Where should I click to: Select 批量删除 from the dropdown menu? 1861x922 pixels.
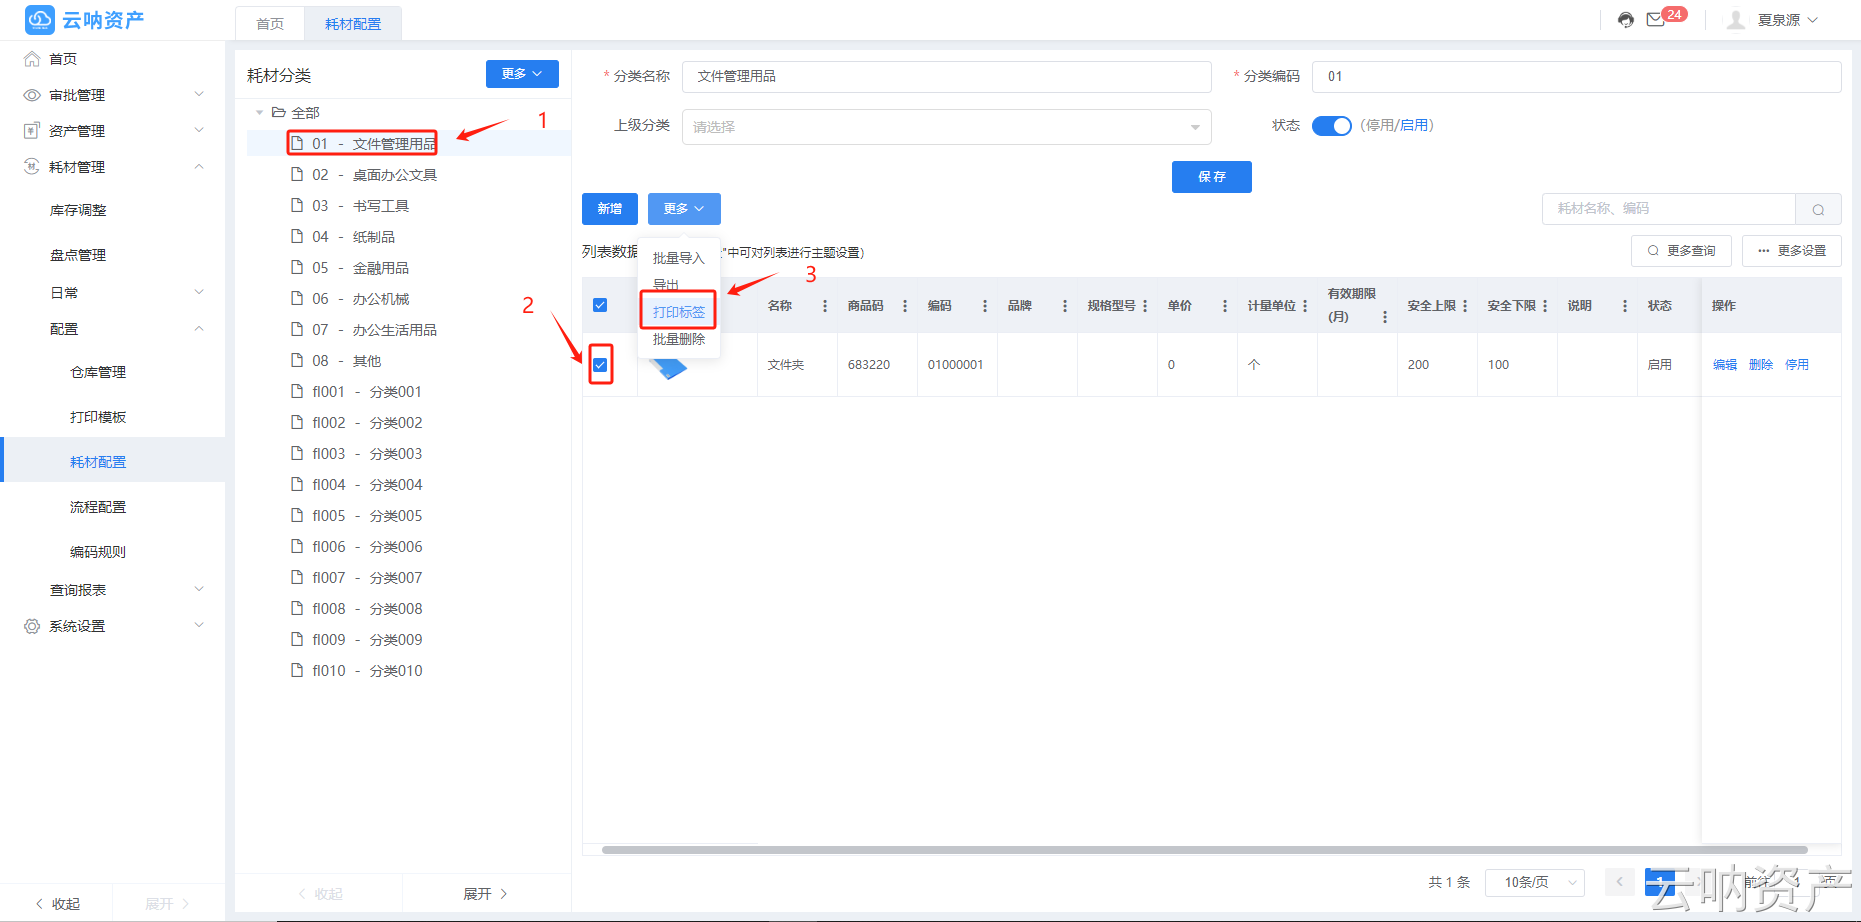tap(679, 339)
